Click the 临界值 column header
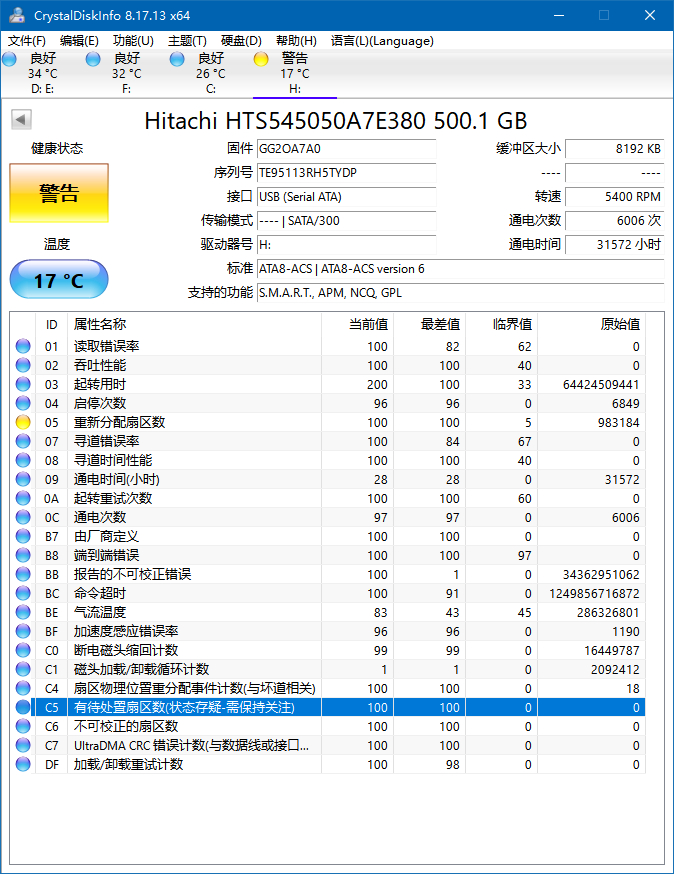 pyautogui.click(x=501, y=324)
